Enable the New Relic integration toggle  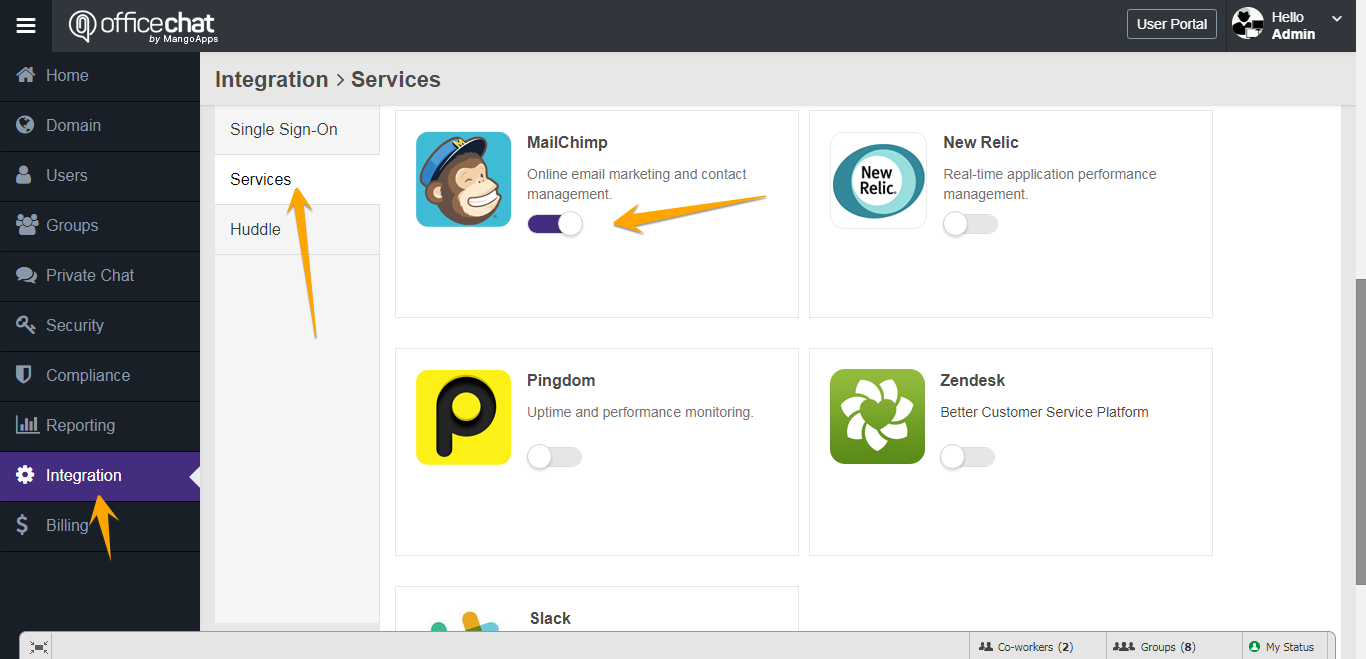tap(970, 224)
